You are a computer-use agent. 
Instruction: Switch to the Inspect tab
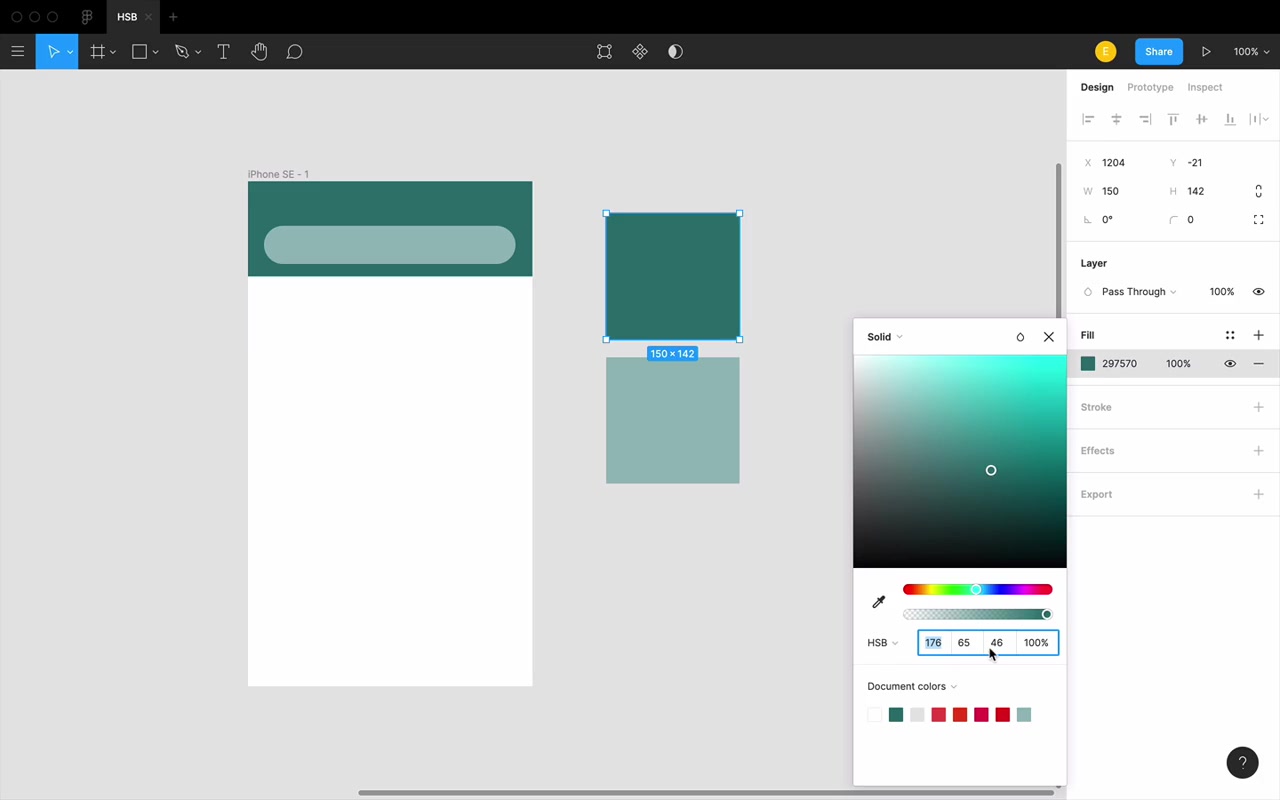tap(1205, 87)
